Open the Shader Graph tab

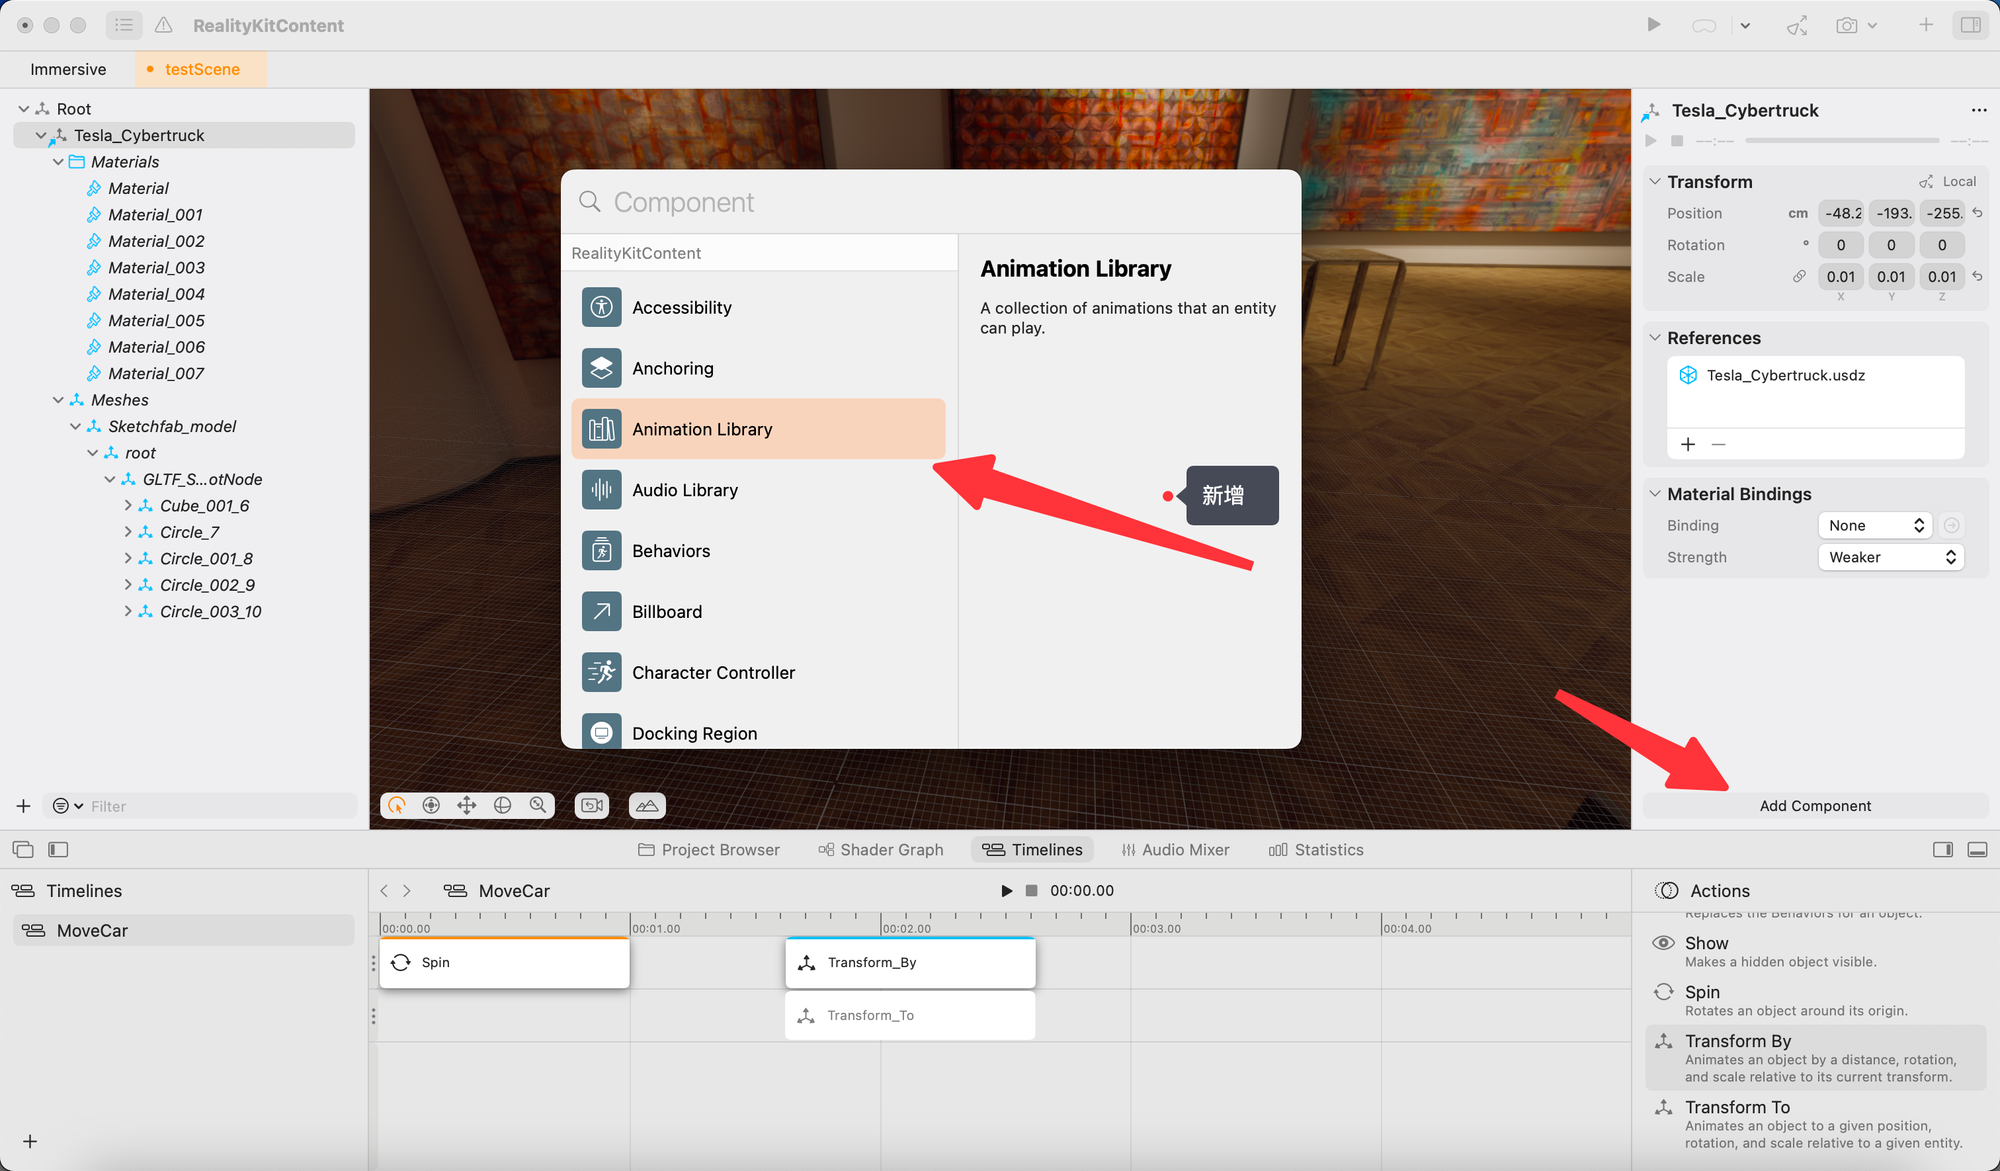tap(881, 850)
